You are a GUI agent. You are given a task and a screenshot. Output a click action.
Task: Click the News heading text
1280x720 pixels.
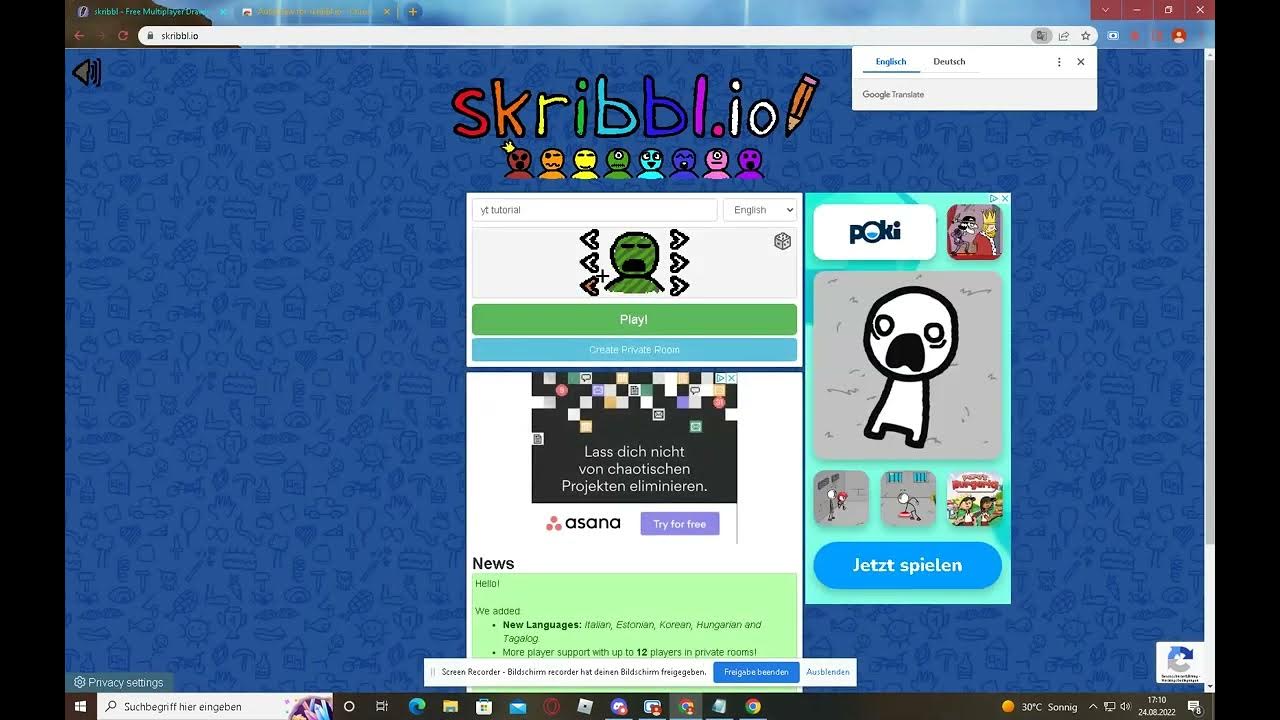tap(493, 563)
